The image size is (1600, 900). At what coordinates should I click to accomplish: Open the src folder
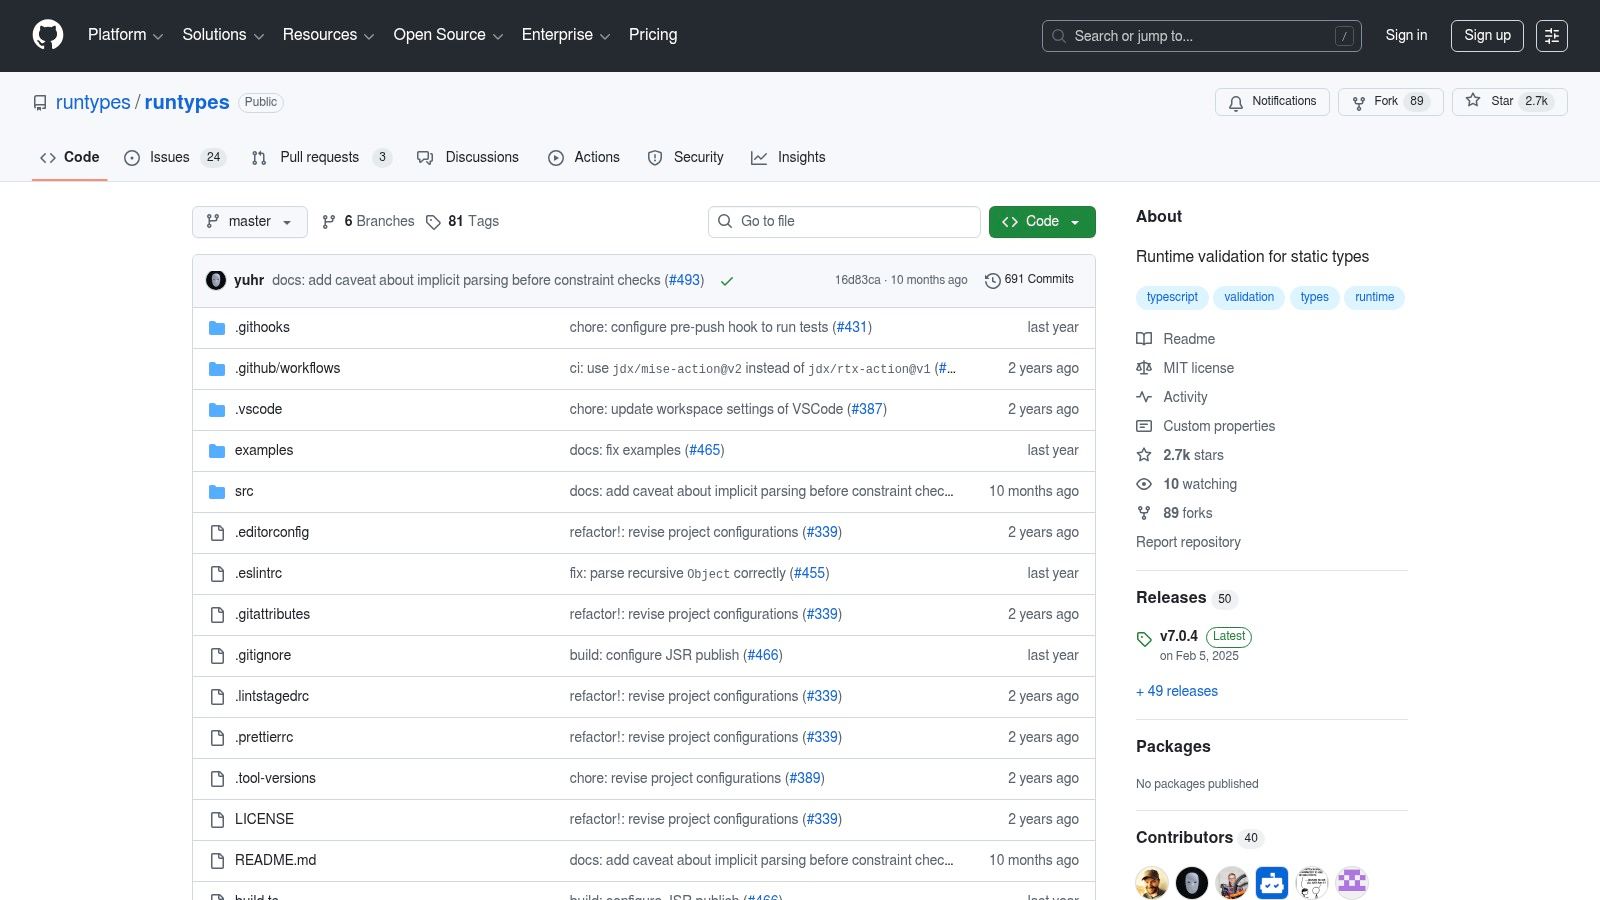tap(244, 492)
